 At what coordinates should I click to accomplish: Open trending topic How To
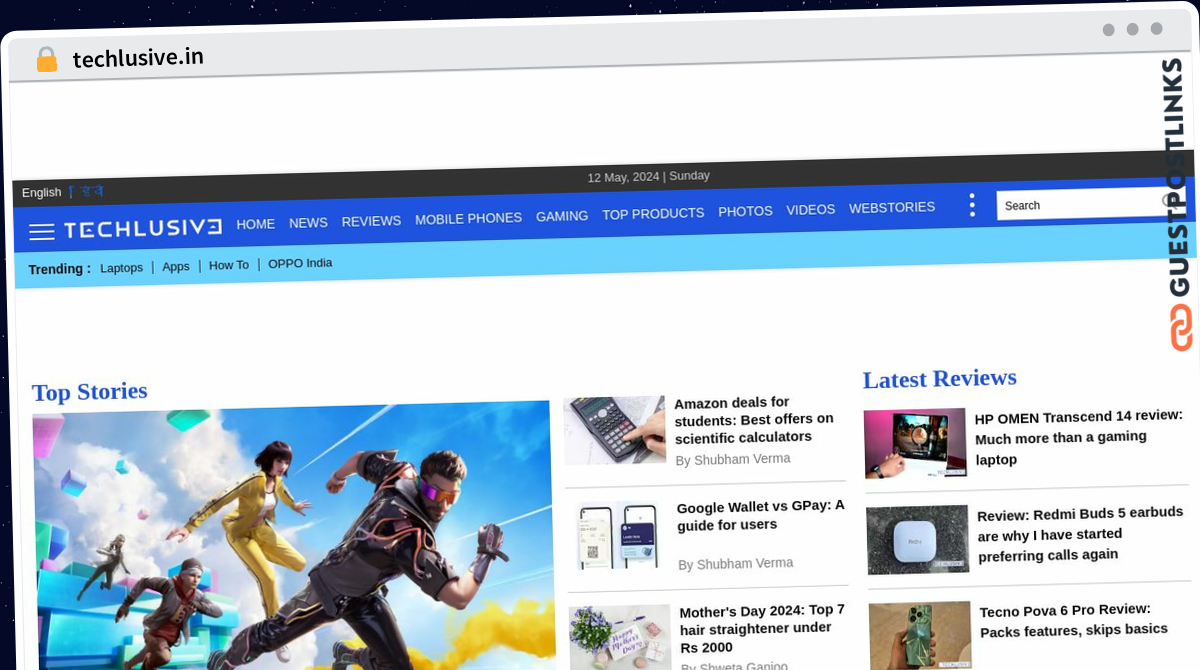tap(229, 265)
